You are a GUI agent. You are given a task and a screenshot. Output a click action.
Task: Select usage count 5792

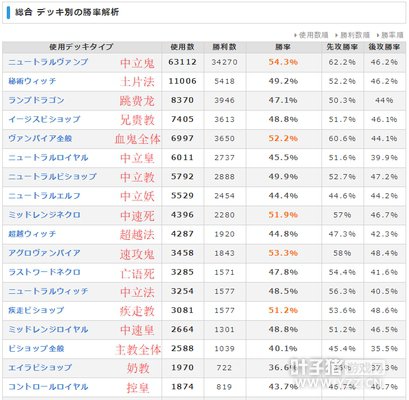182,176
